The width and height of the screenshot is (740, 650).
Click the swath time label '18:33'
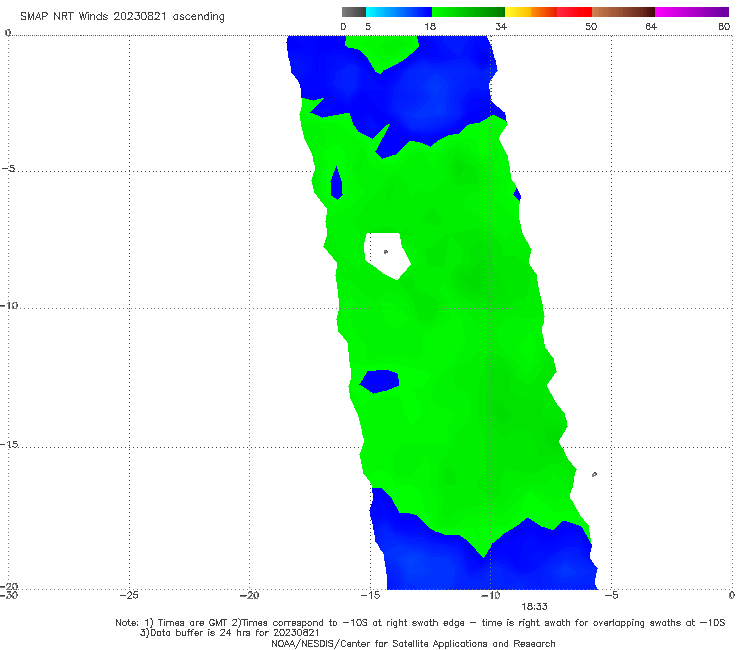[x=534, y=607]
